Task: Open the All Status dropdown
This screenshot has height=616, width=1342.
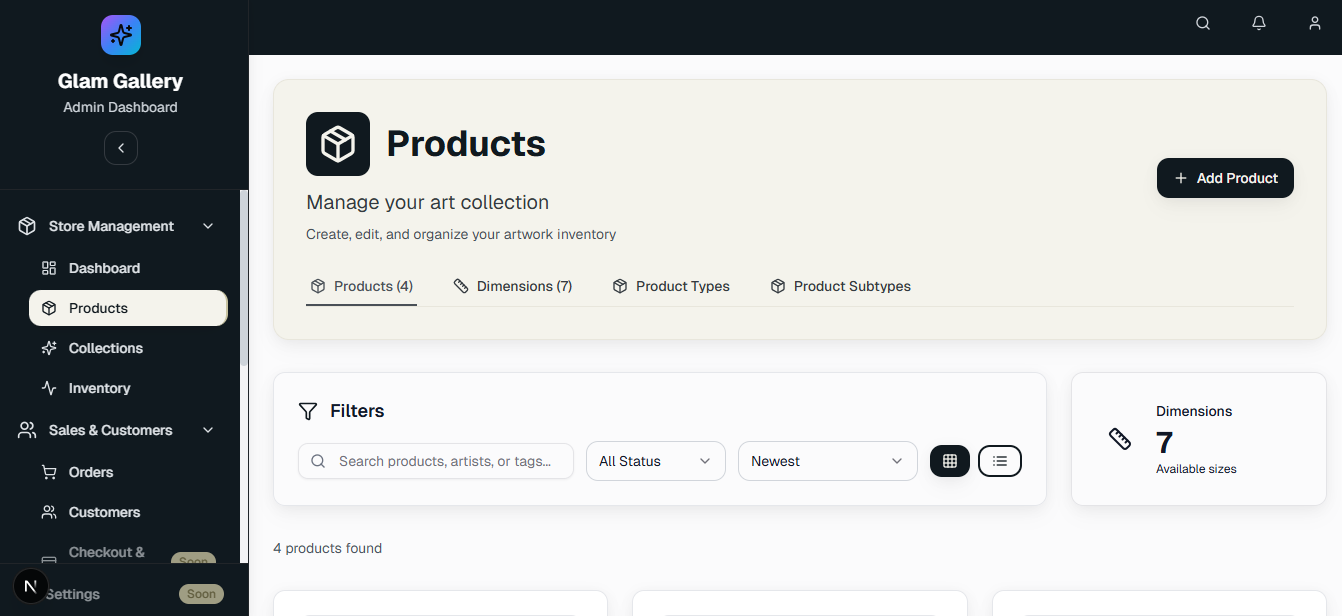Action: pyautogui.click(x=655, y=461)
